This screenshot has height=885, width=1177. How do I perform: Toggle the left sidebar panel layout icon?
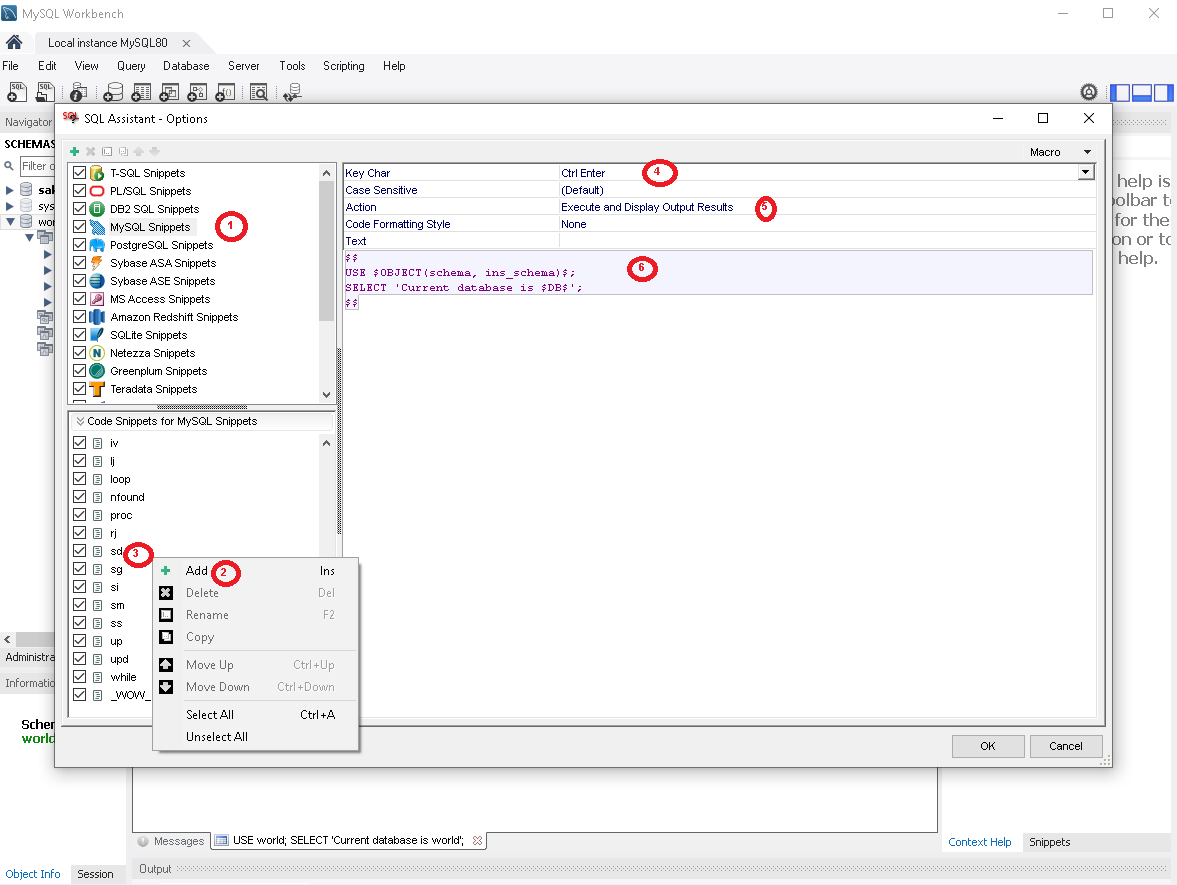point(1120,92)
